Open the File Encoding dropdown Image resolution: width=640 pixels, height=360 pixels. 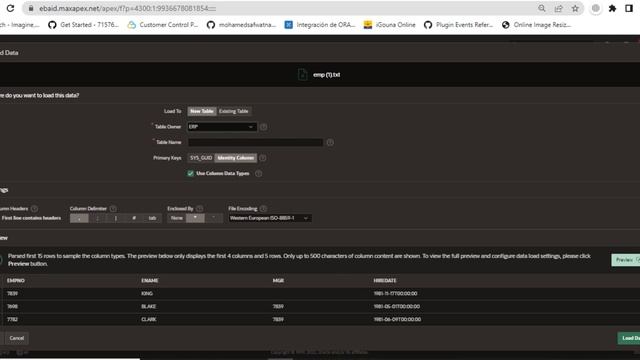pyautogui.click(x=269, y=218)
